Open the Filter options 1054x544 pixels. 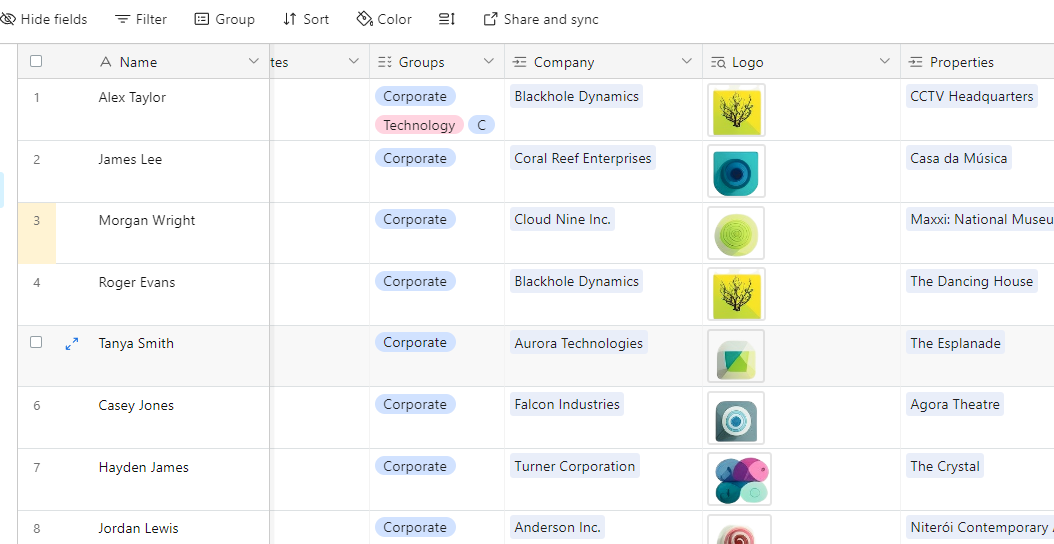tap(141, 20)
